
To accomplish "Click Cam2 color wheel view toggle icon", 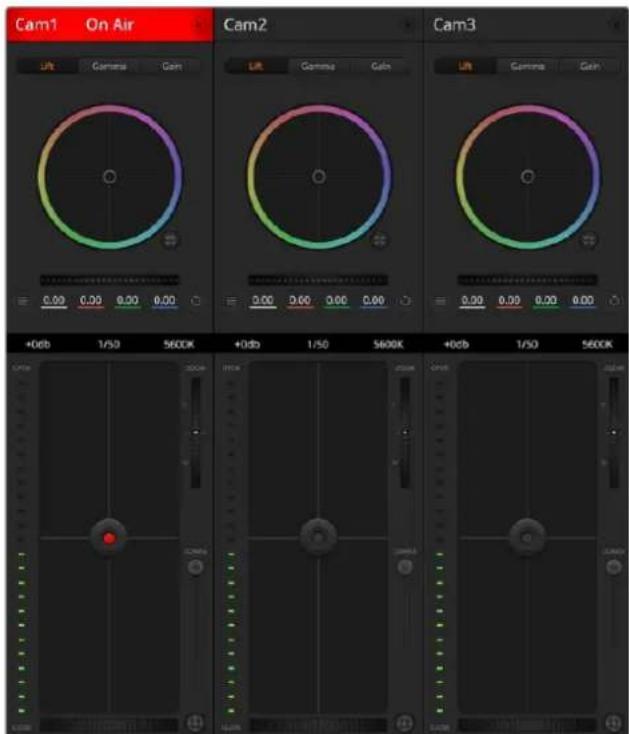I will [x=380, y=241].
